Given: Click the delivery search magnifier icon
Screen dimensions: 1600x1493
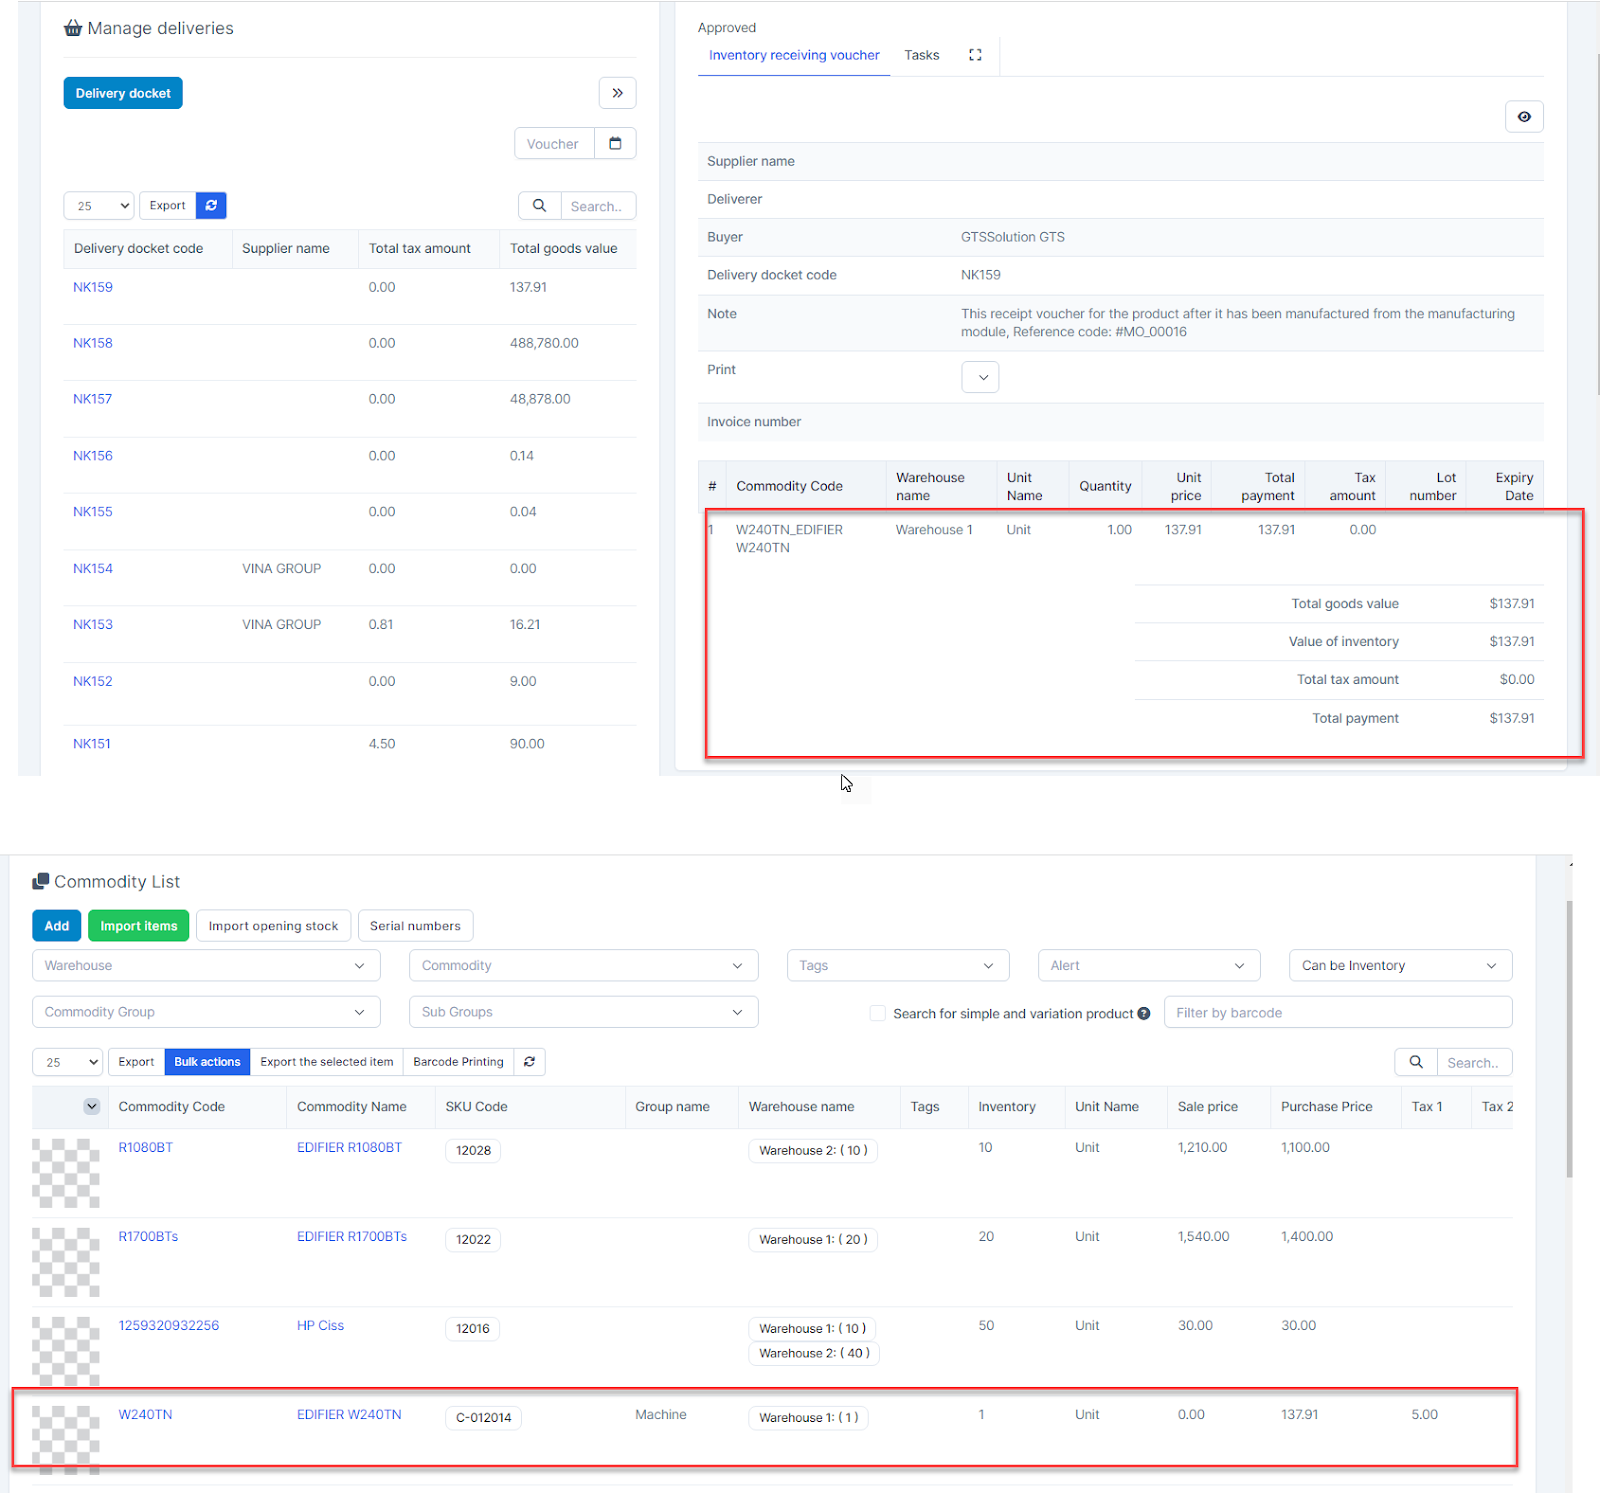Looking at the screenshot, I should pyautogui.click(x=539, y=206).
